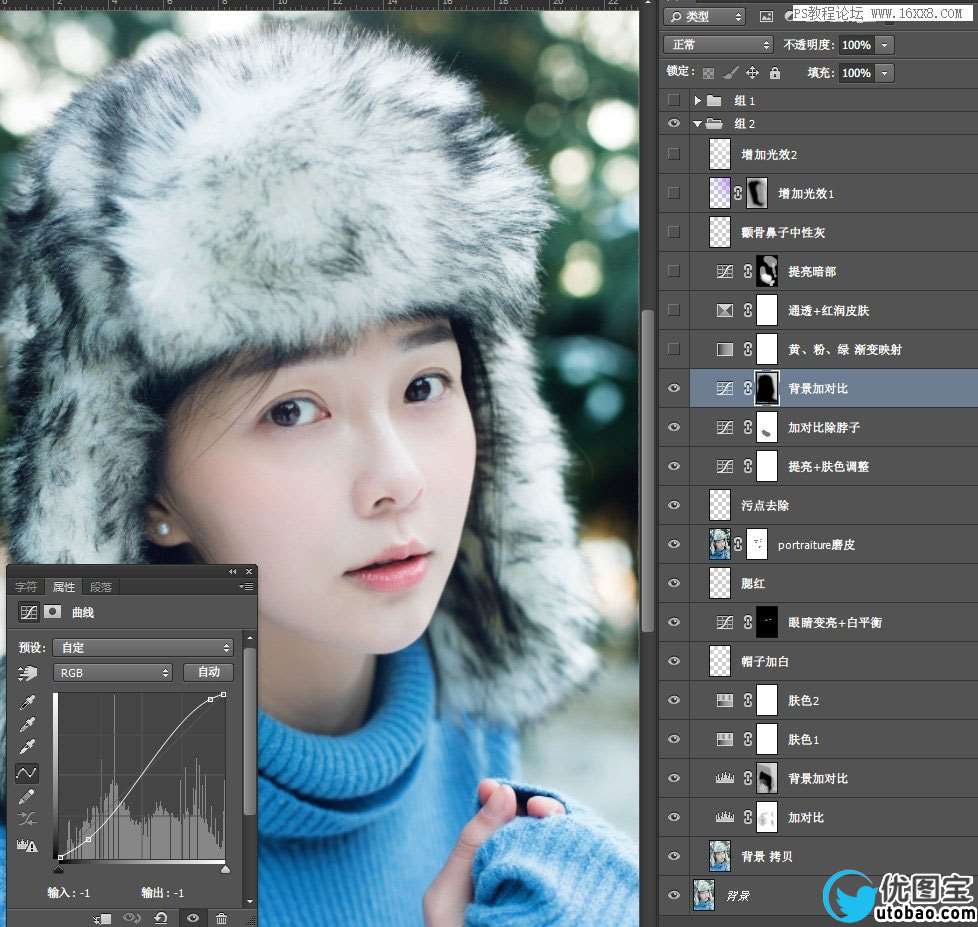The image size is (978, 927).
Task: Select the on-image targeted adjustment hand tool
Action: tap(28, 674)
